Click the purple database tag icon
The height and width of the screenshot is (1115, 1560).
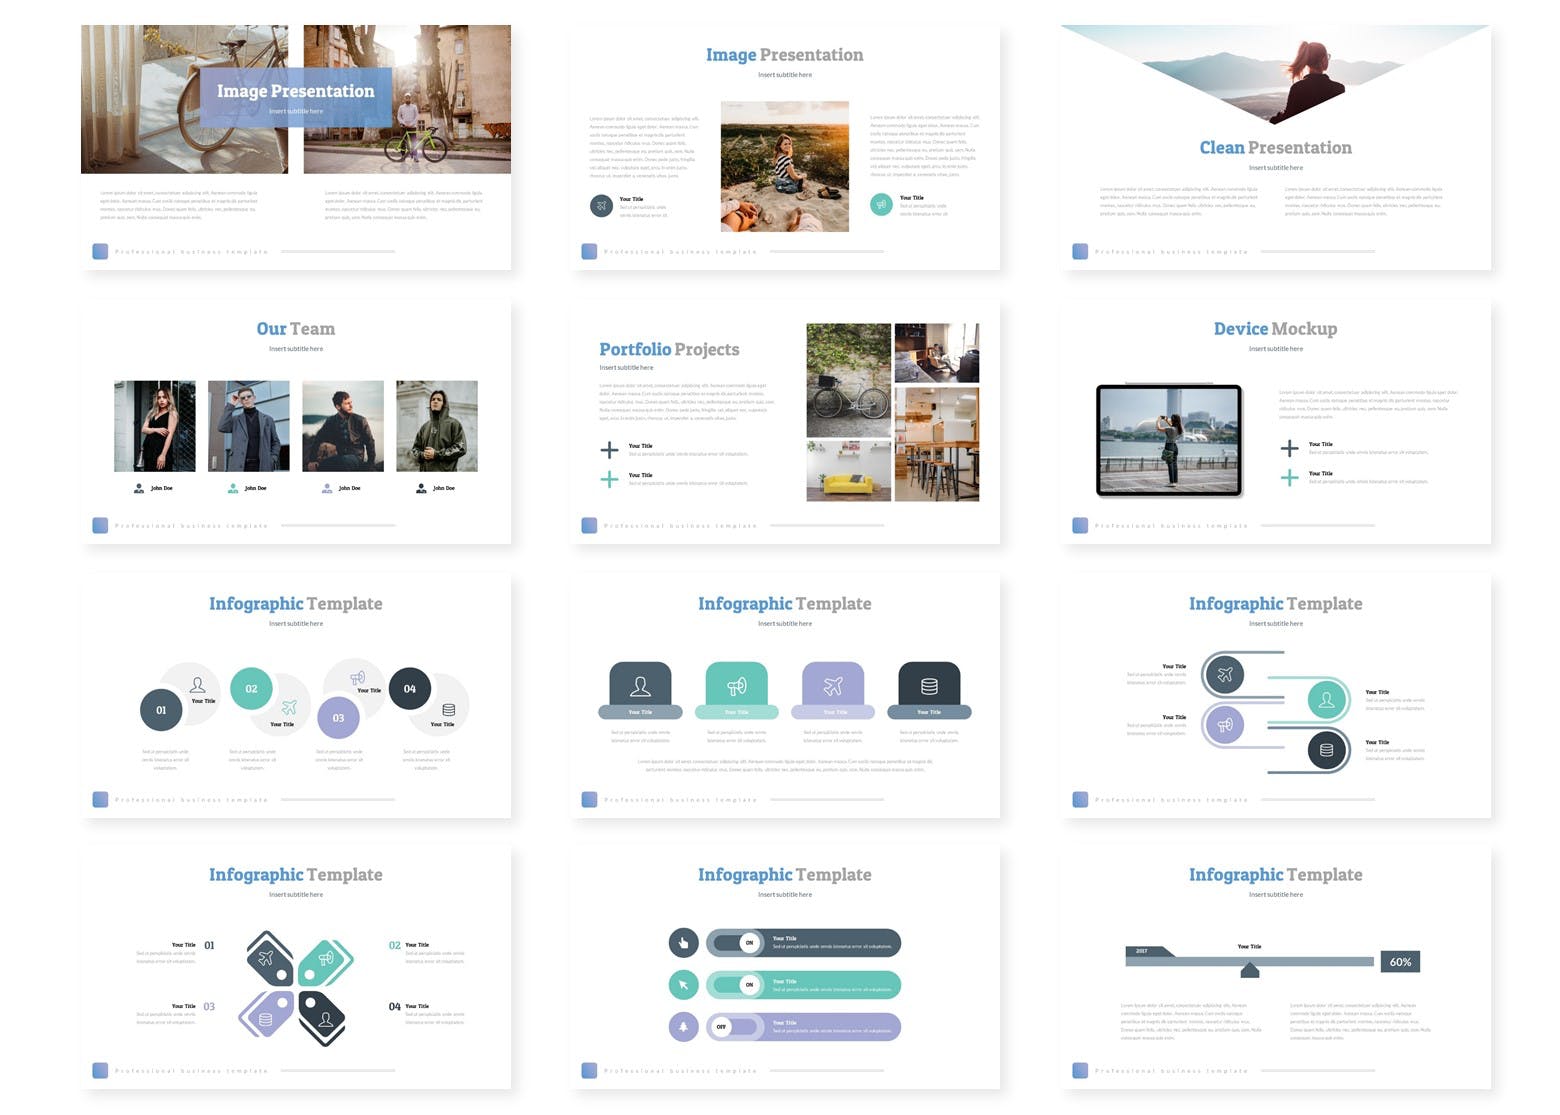coord(267,1015)
